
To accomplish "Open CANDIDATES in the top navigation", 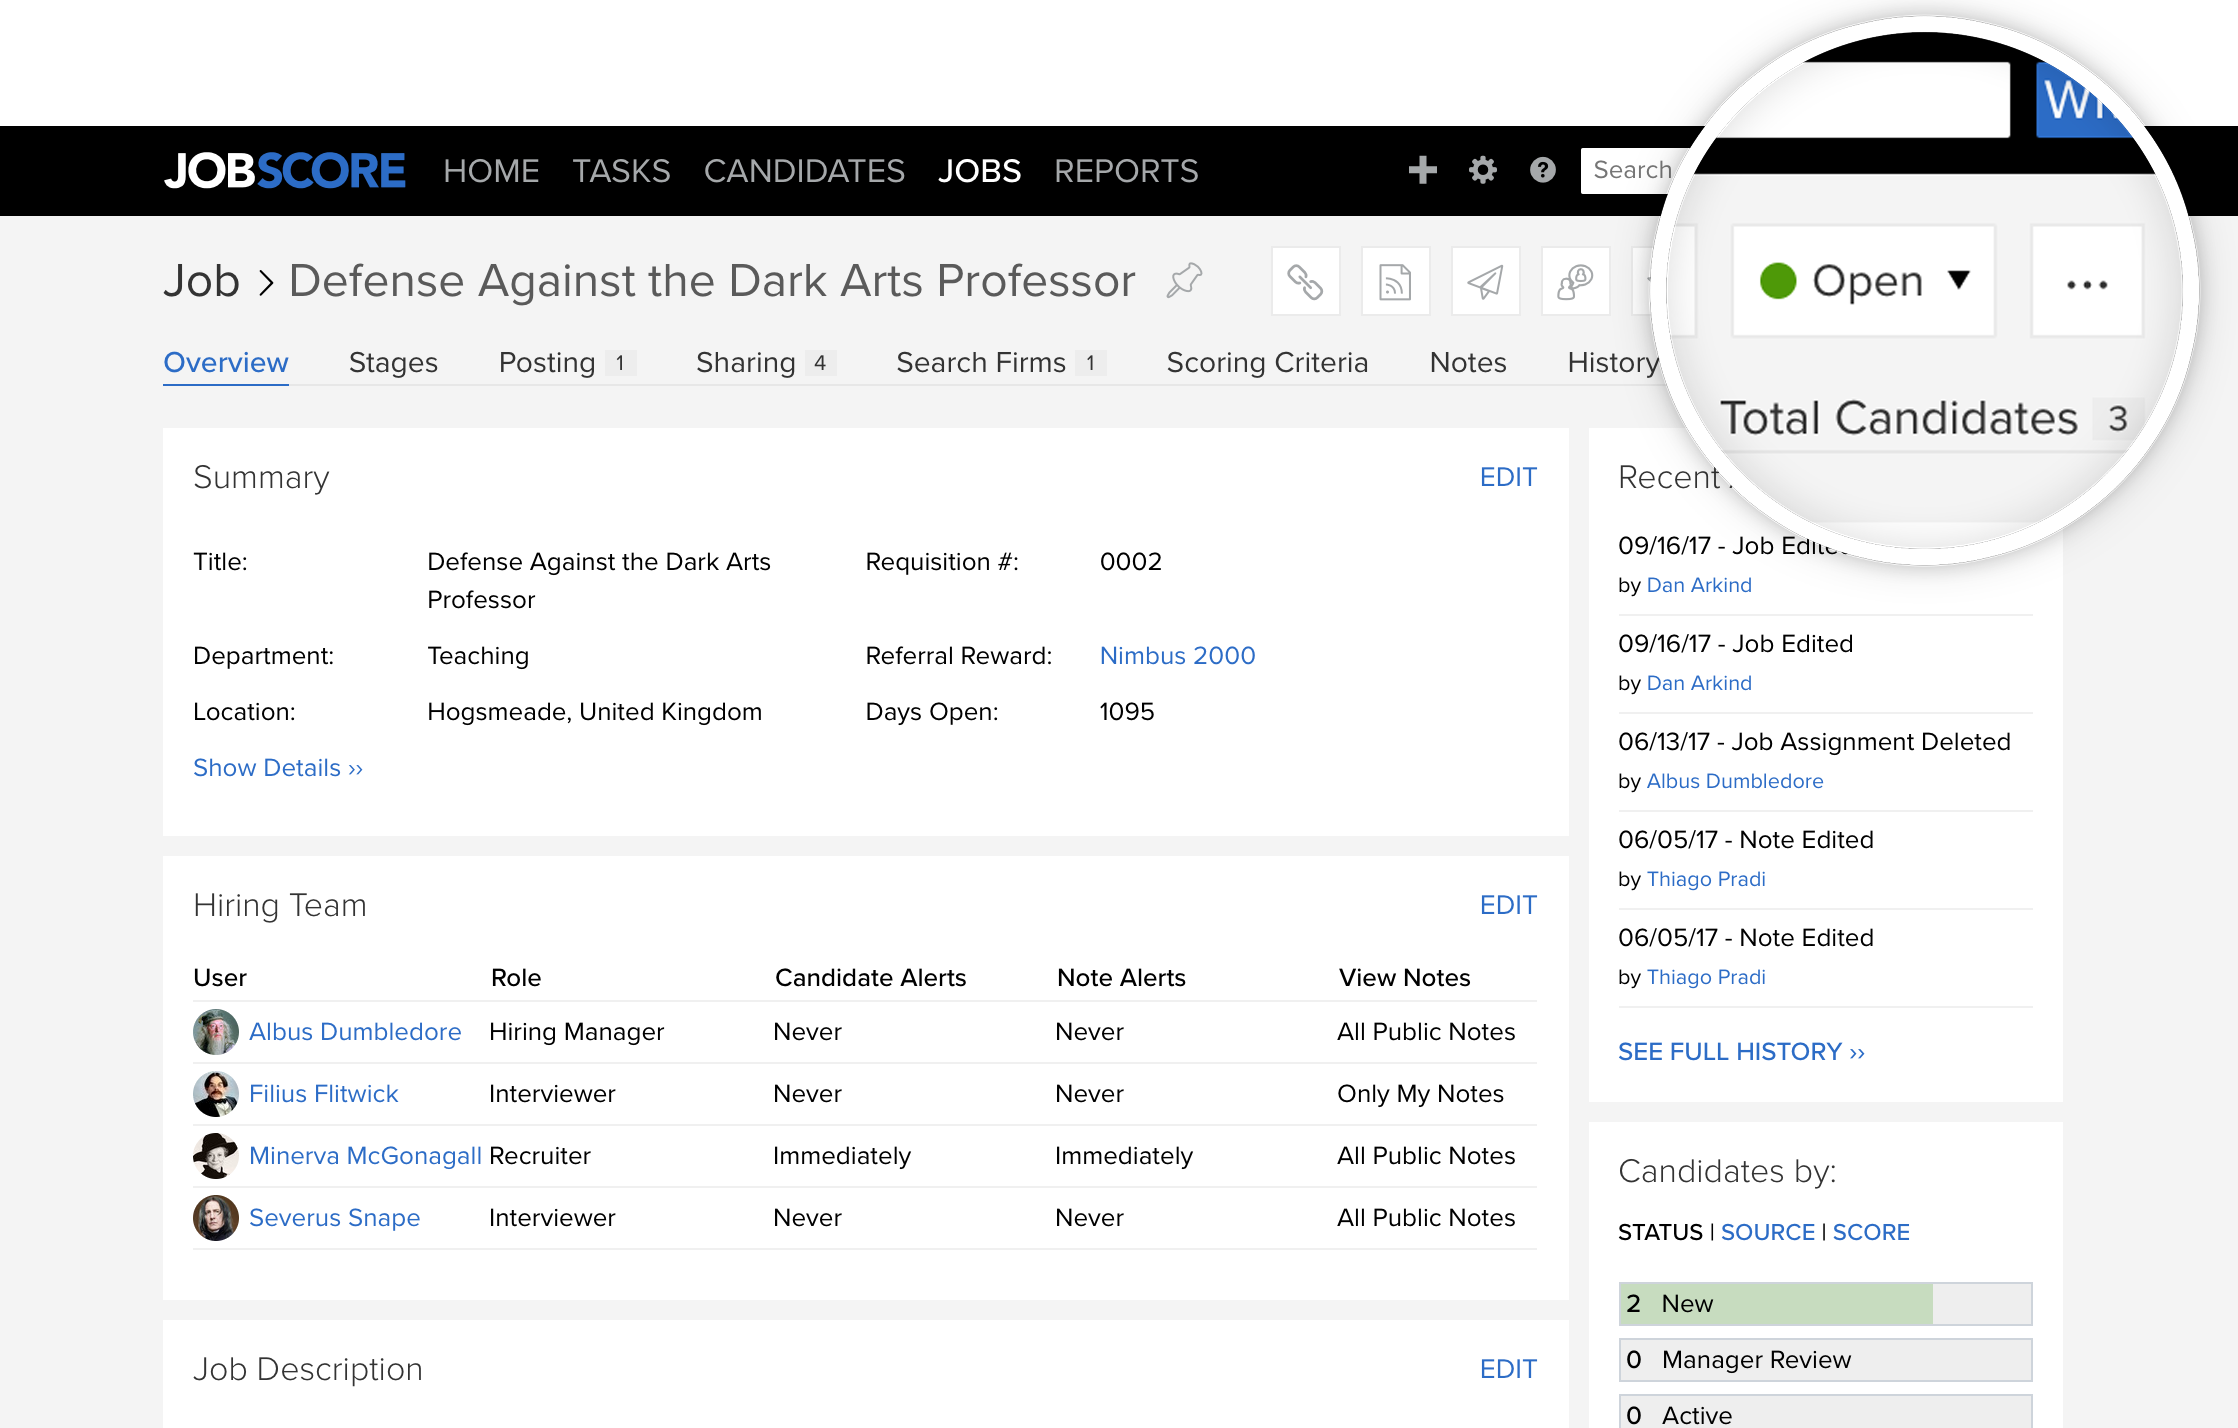I will [804, 171].
